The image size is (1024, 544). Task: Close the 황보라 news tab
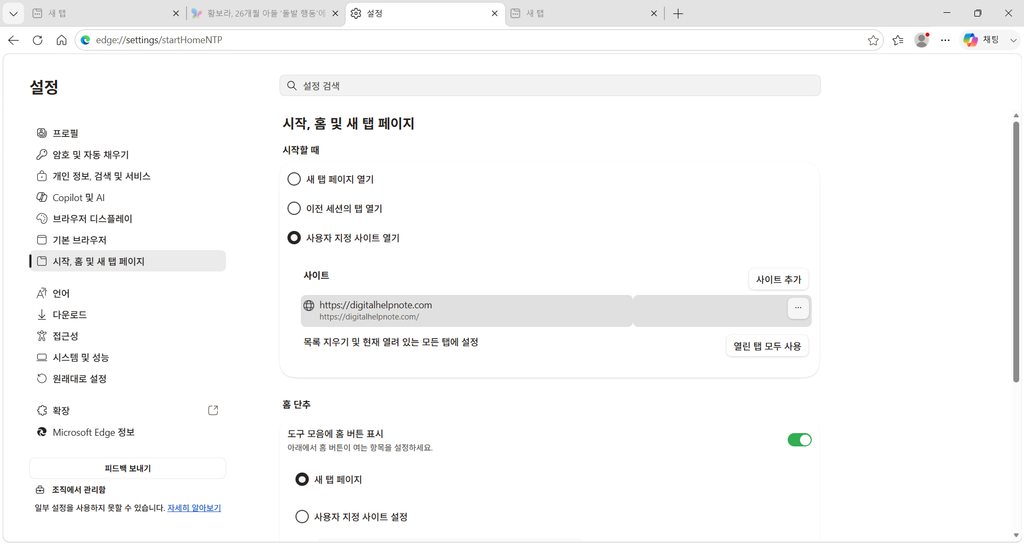pyautogui.click(x=335, y=13)
